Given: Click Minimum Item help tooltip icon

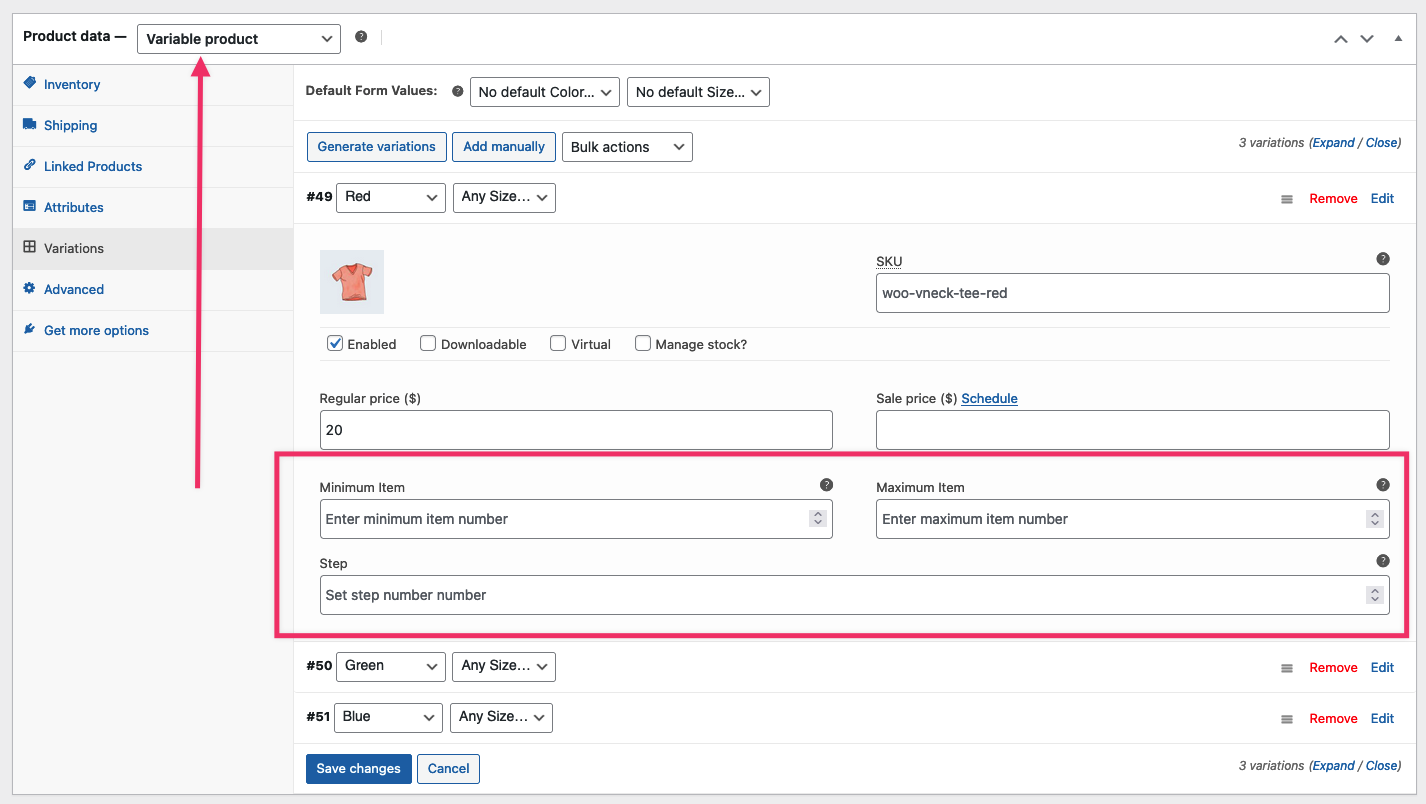Looking at the screenshot, I should (826, 485).
